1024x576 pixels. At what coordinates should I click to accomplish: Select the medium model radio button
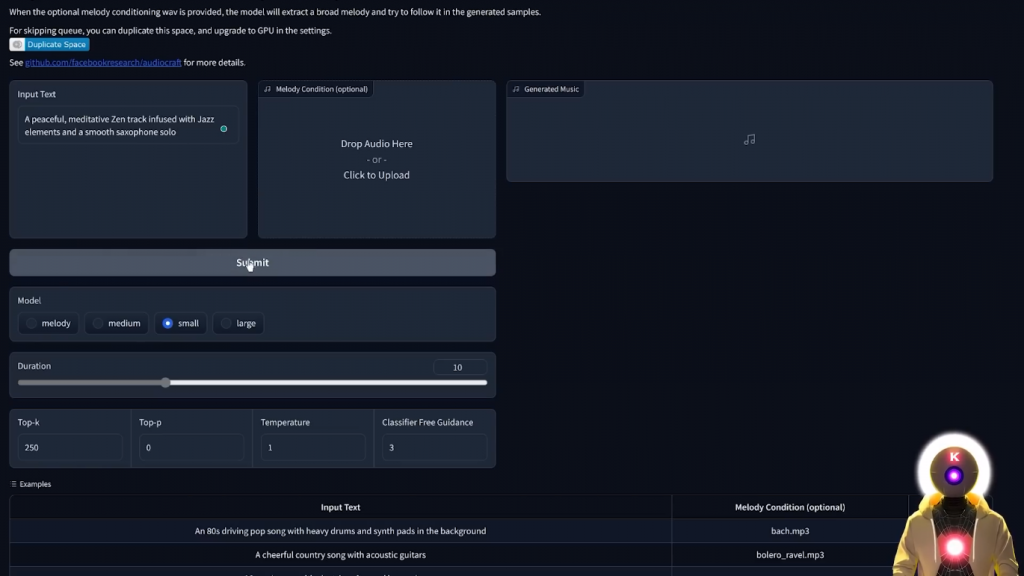click(98, 323)
